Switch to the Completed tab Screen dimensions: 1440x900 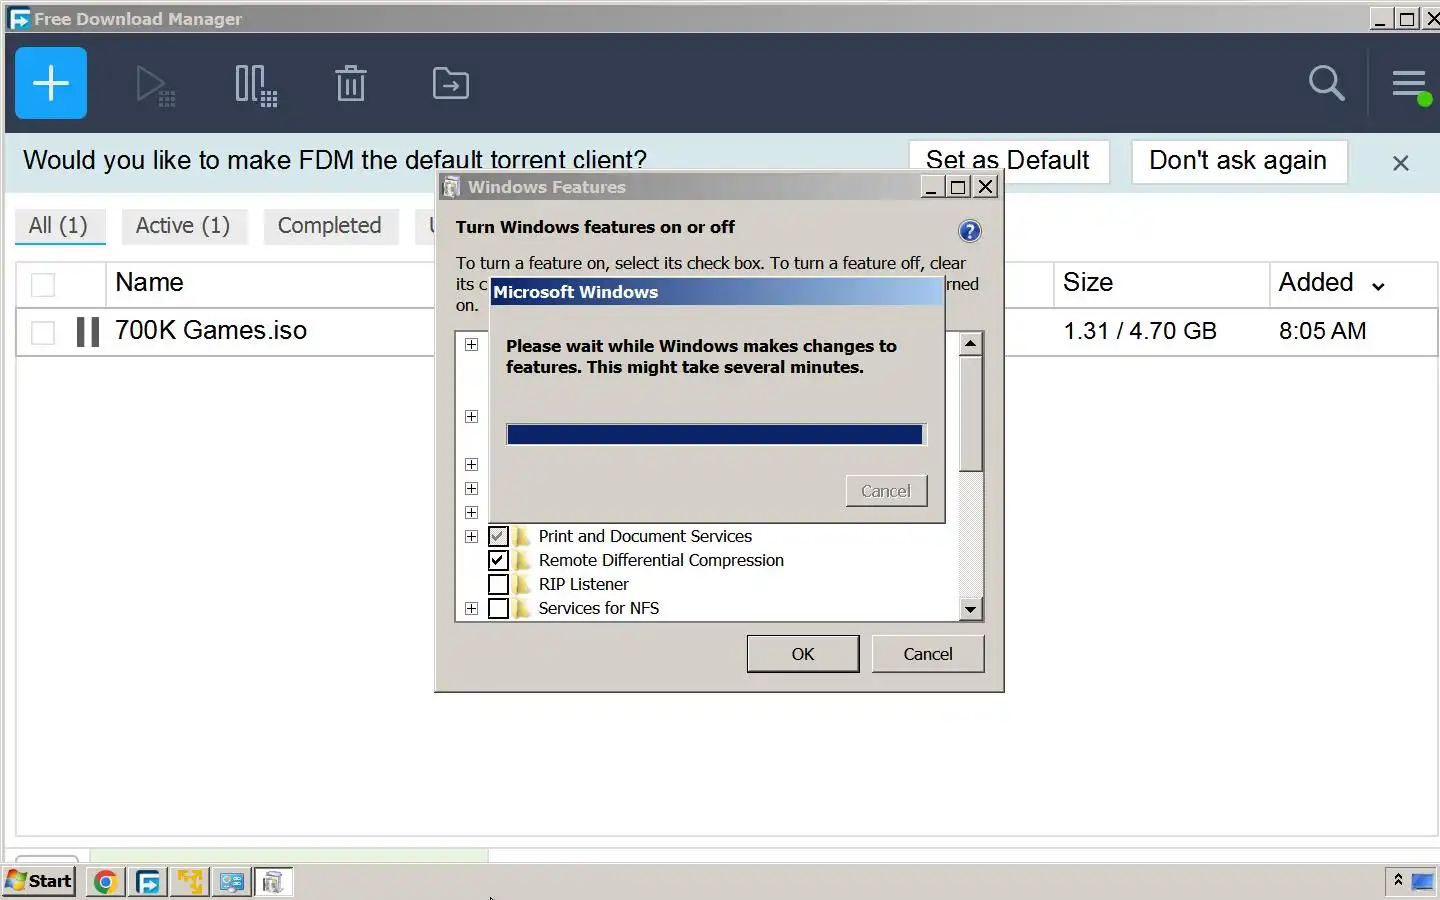(x=330, y=226)
